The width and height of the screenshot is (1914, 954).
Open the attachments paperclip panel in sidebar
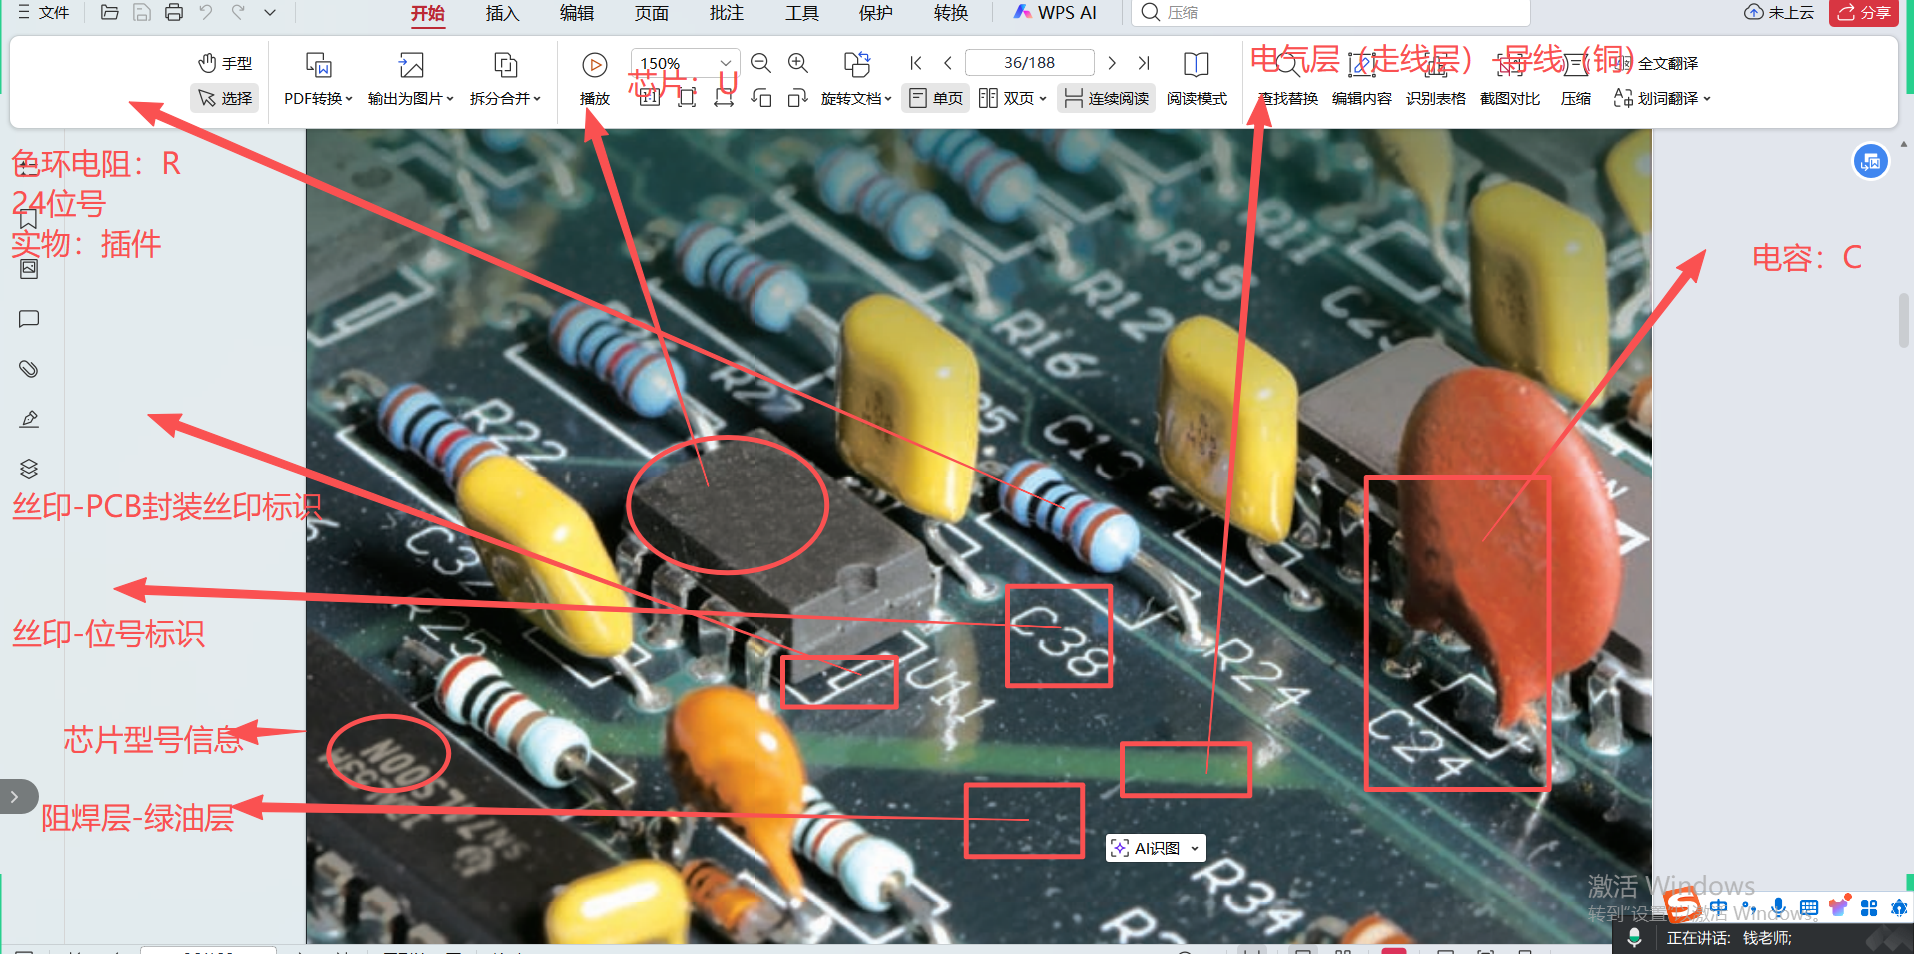point(29,369)
